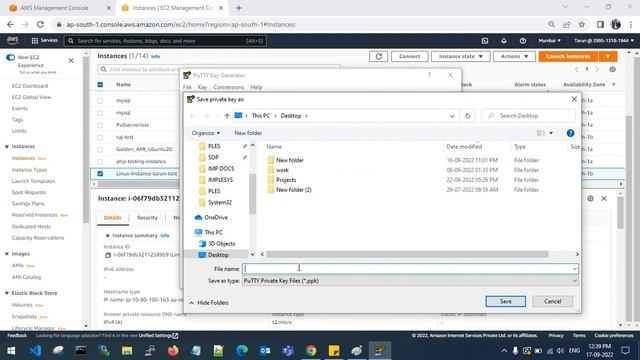640x360 pixels.
Task: Open Google Chrome from the taskbar
Action: point(311,350)
